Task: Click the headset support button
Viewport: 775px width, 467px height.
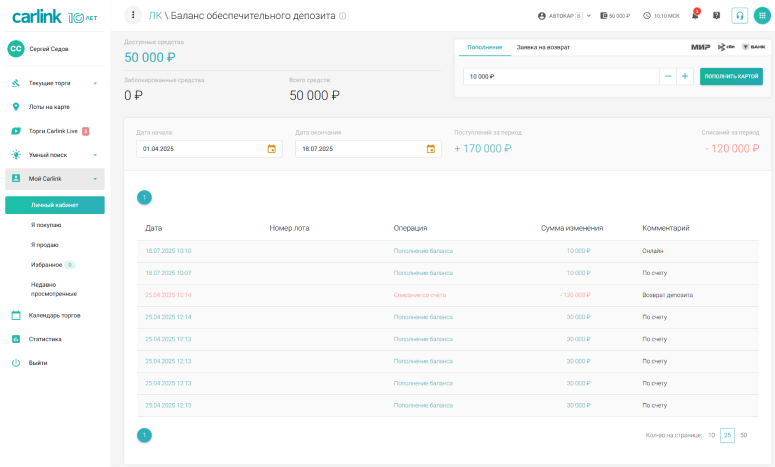Action: tap(740, 16)
